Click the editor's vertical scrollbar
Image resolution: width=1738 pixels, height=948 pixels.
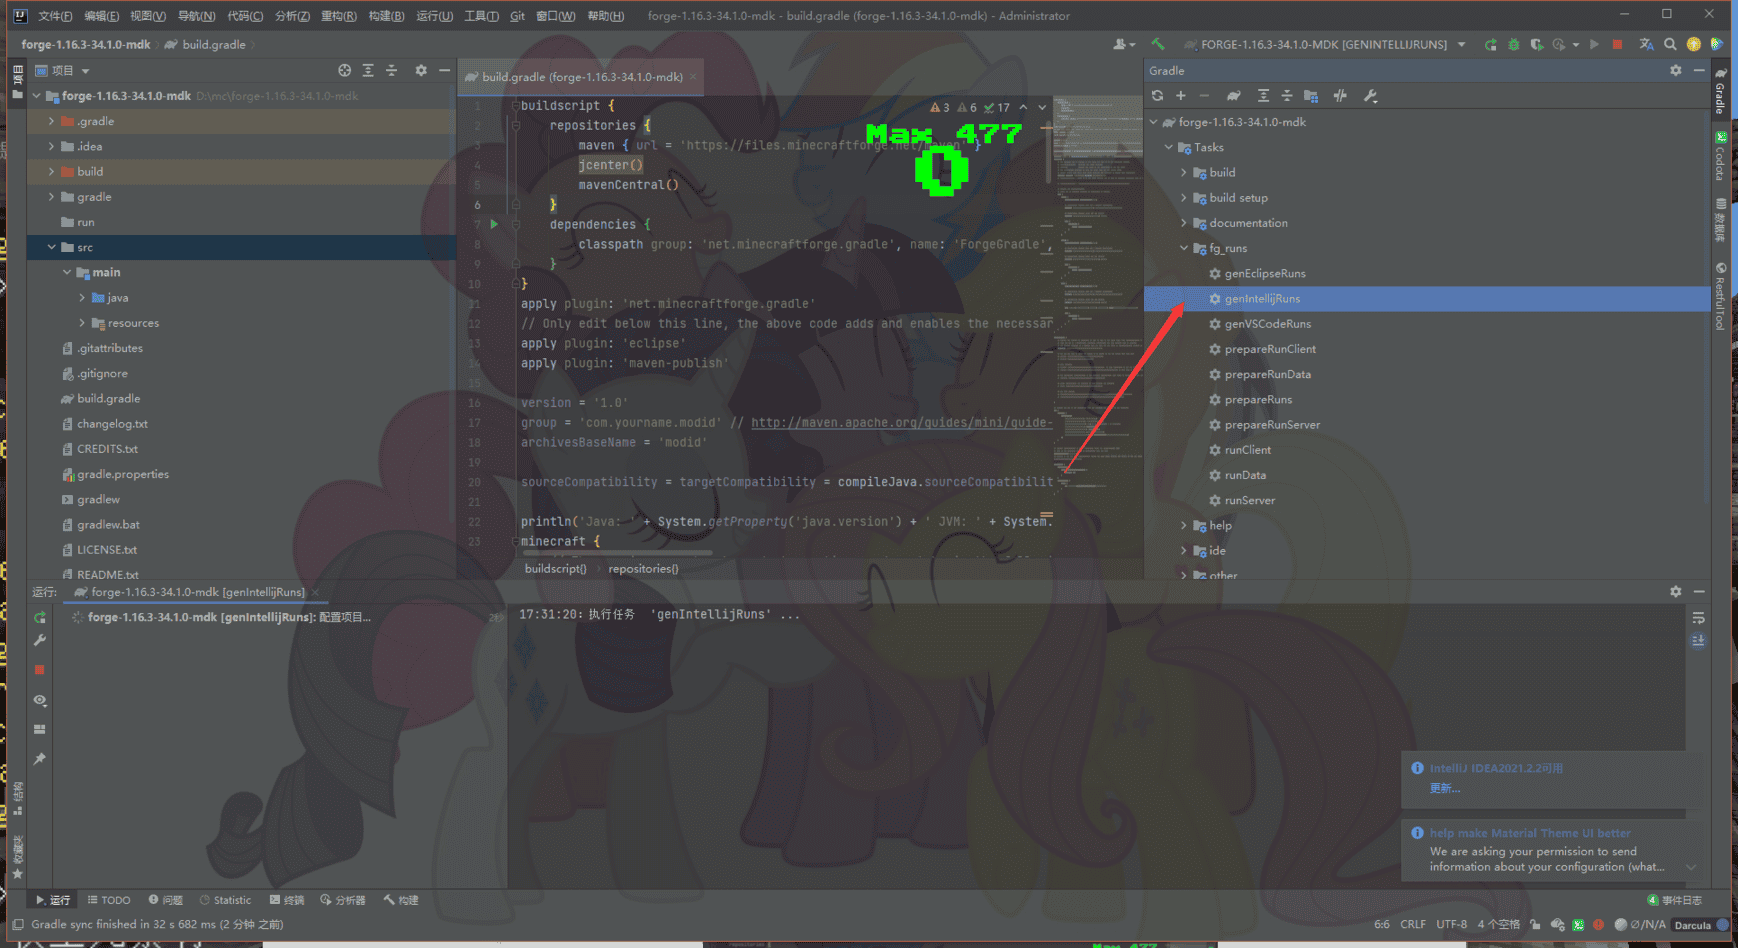1048,150
